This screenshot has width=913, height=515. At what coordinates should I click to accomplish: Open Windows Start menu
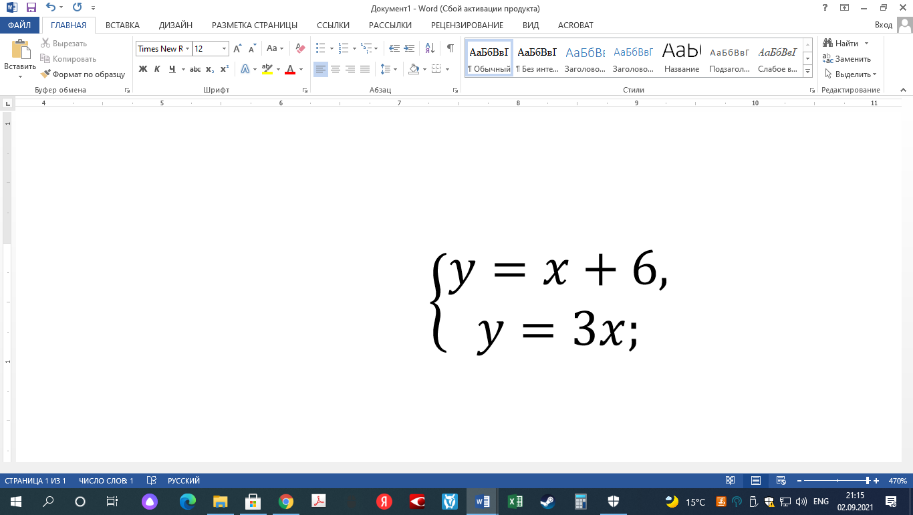point(16,502)
